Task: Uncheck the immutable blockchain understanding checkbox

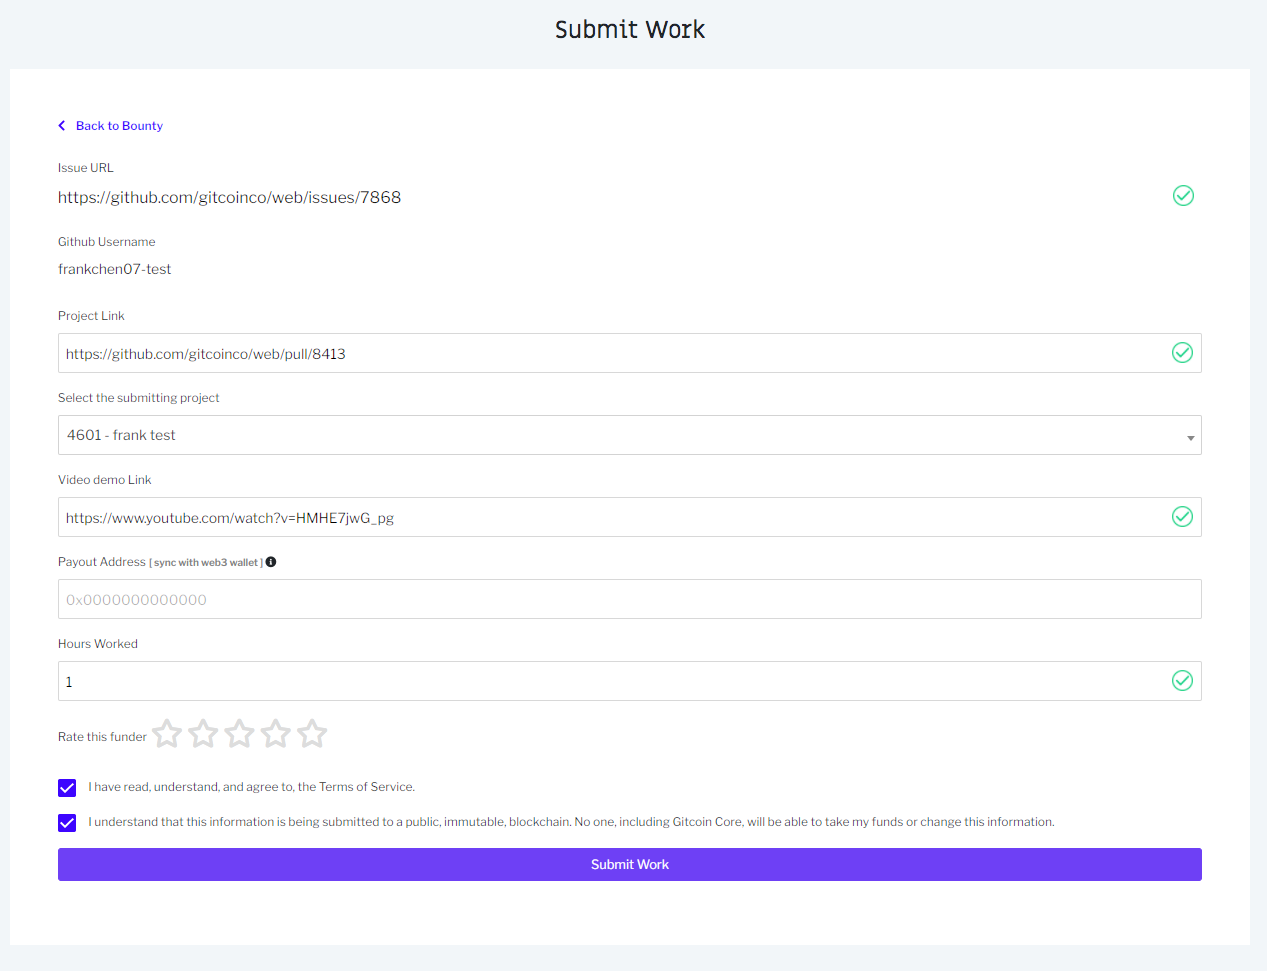Action: point(67,823)
